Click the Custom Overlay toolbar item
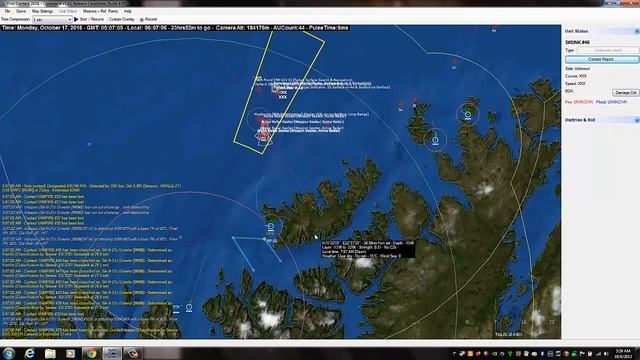640x360 pixels. tap(122, 19)
